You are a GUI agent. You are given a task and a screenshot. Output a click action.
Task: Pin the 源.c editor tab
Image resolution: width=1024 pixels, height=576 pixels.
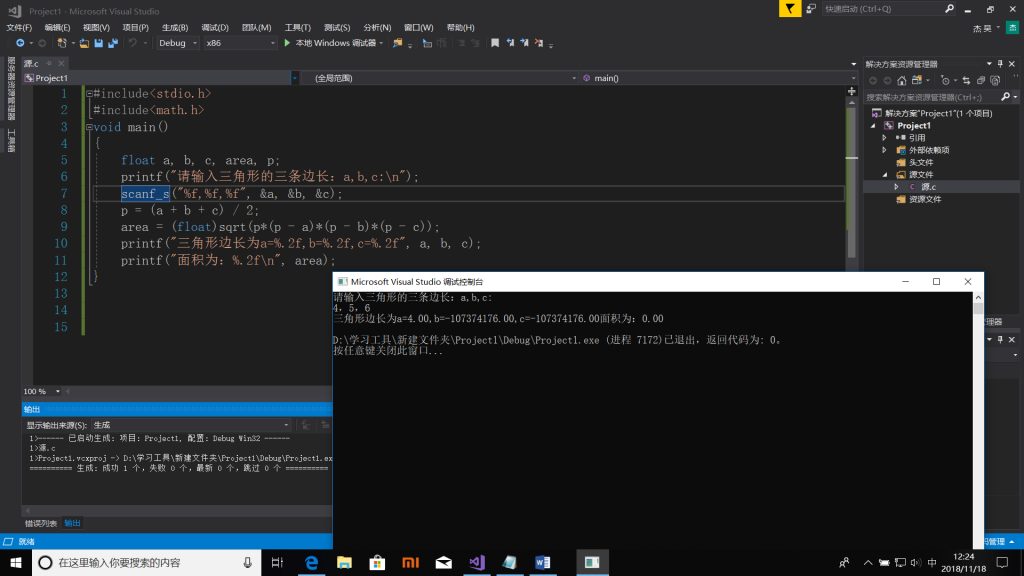point(49,63)
